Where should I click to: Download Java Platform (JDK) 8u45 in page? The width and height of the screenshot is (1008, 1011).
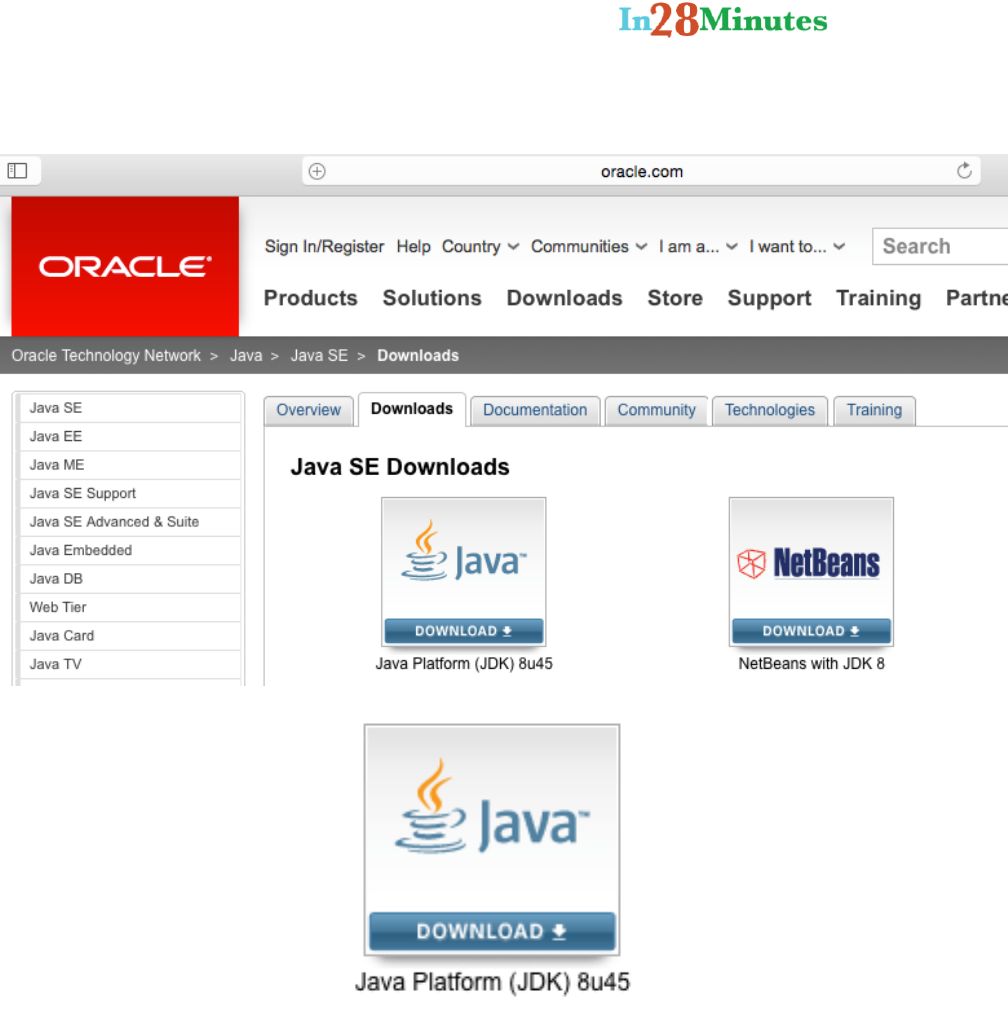click(464, 631)
